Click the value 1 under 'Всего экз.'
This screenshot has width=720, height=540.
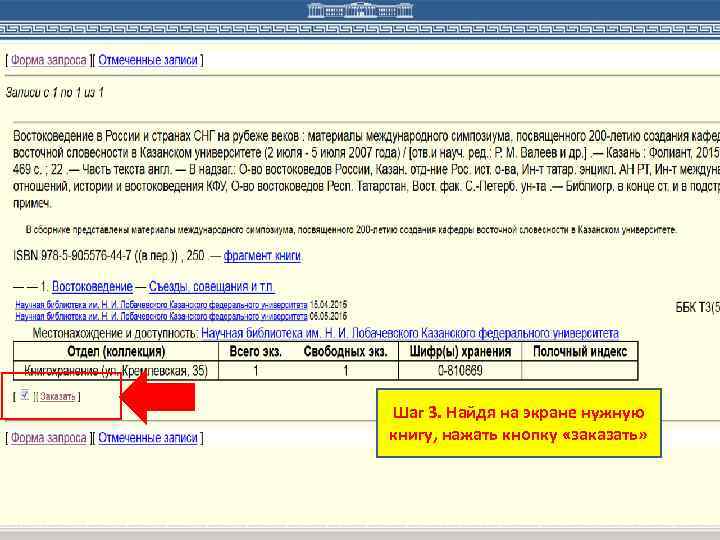click(x=256, y=371)
